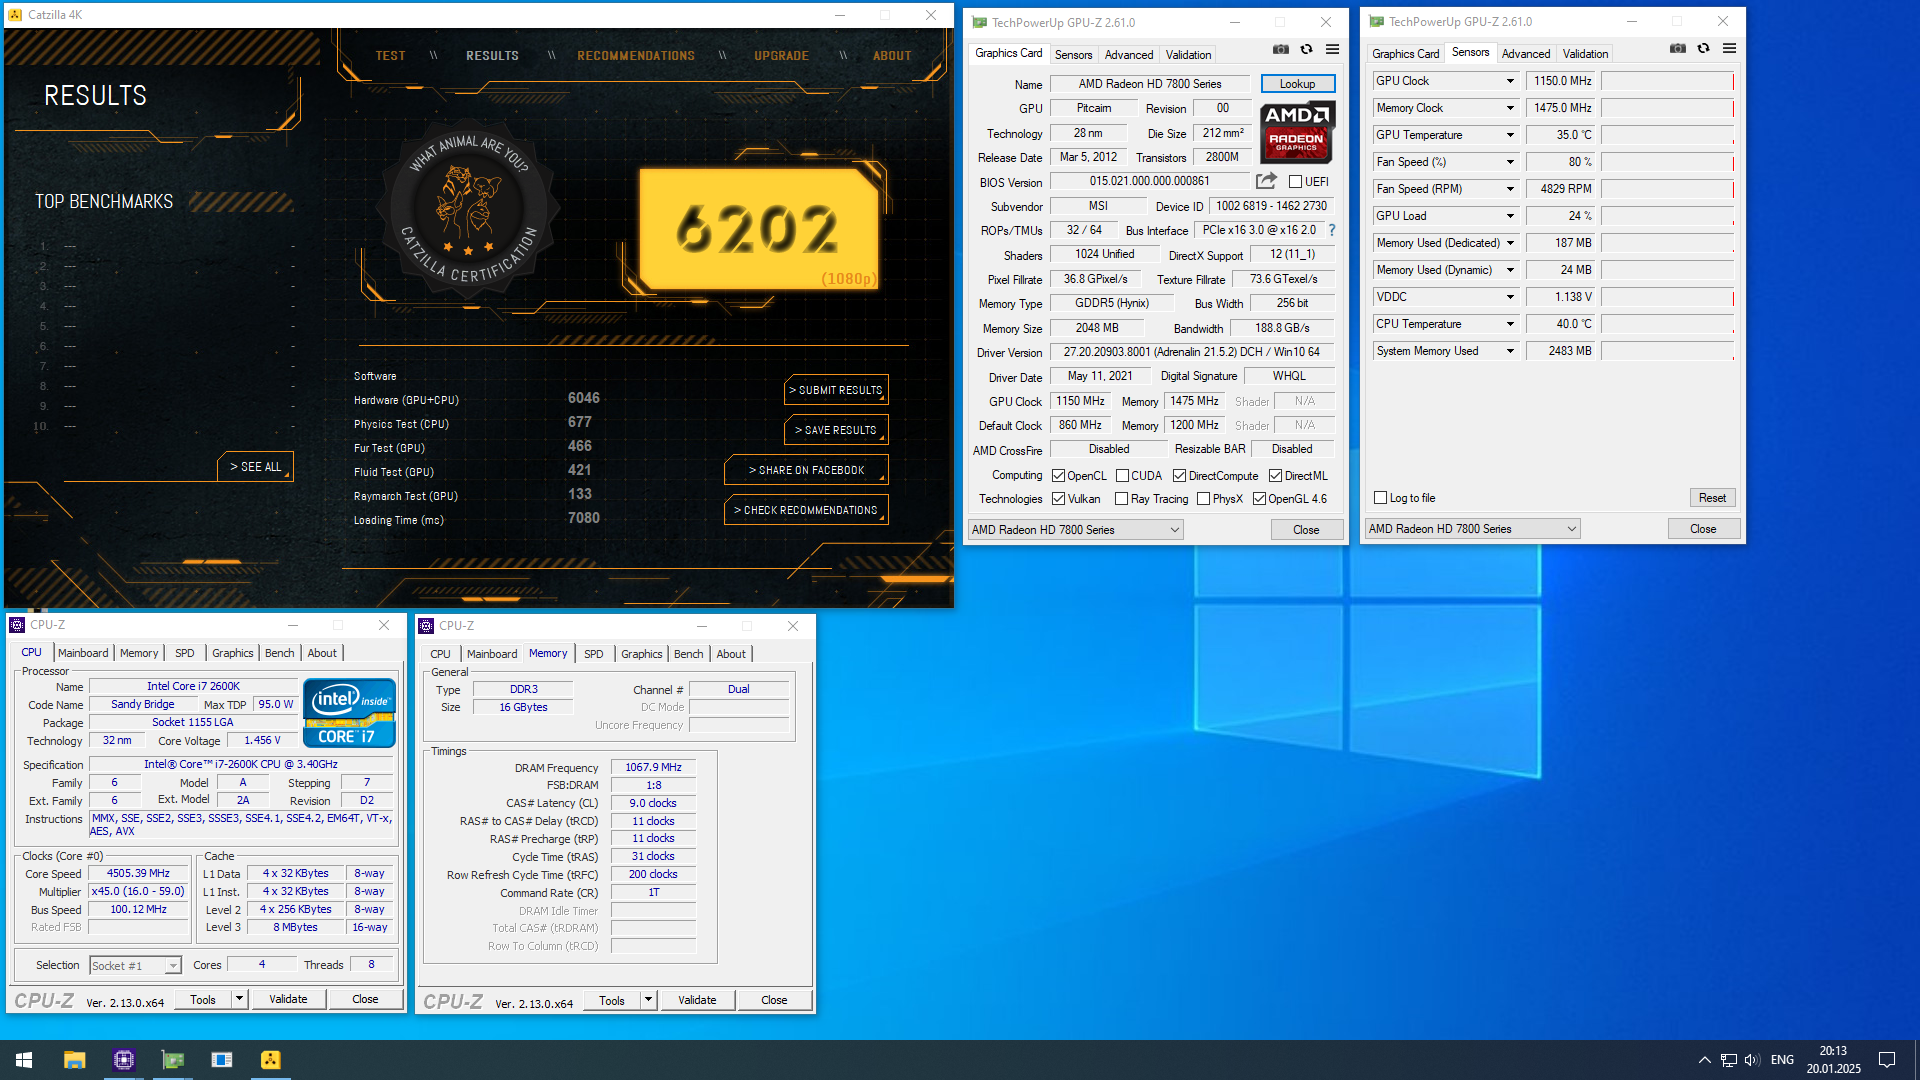Expand the Tools dropdown arrow in CPU-Z CPU window
Screen dimensions: 1920x1080
click(239, 999)
